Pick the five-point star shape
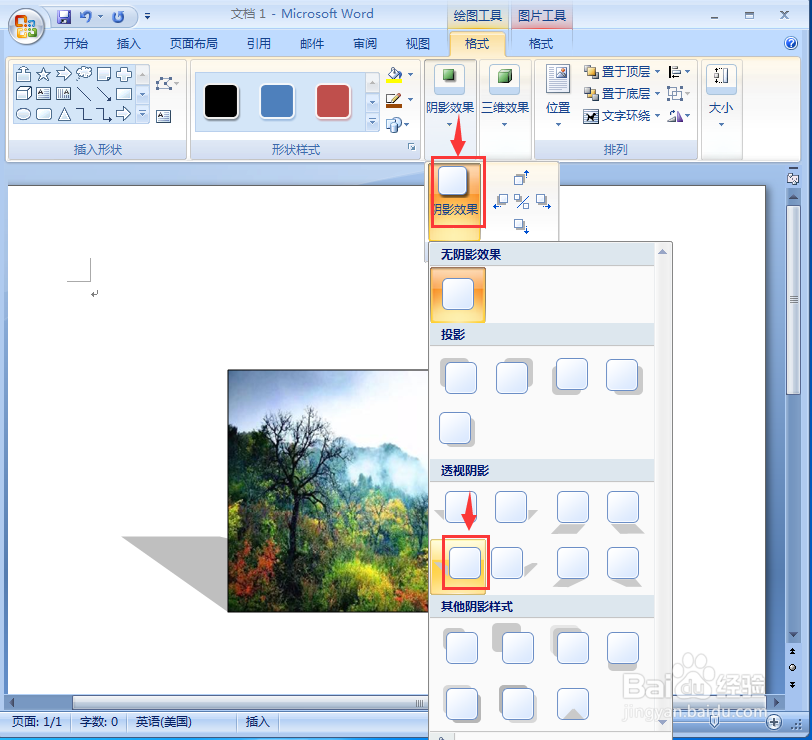The height and width of the screenshot is (740, 812). click(44, 74)
